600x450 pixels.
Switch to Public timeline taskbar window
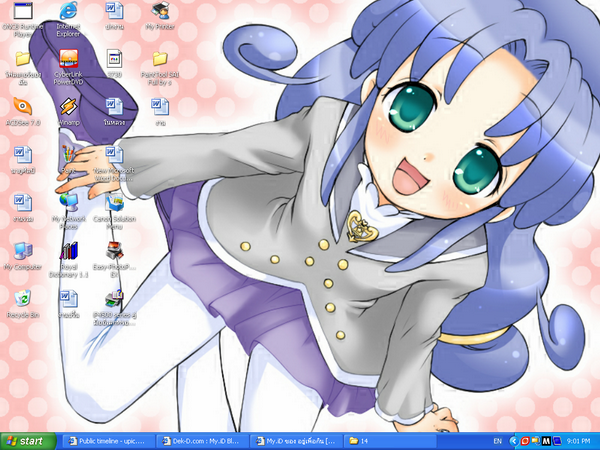point(107,441)
